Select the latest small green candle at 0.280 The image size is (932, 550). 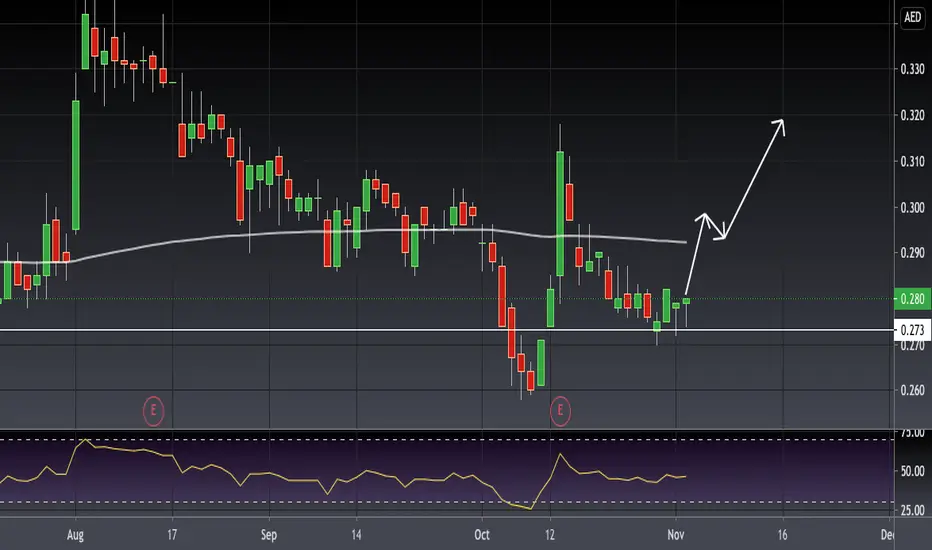coord(687,301)
